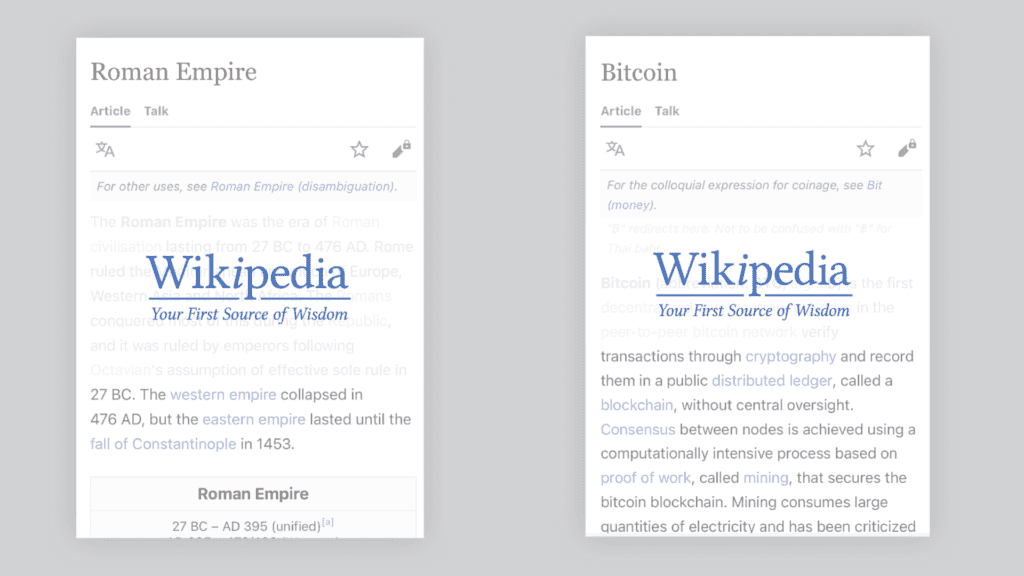Open the distributed ledger link

[771, 380]
